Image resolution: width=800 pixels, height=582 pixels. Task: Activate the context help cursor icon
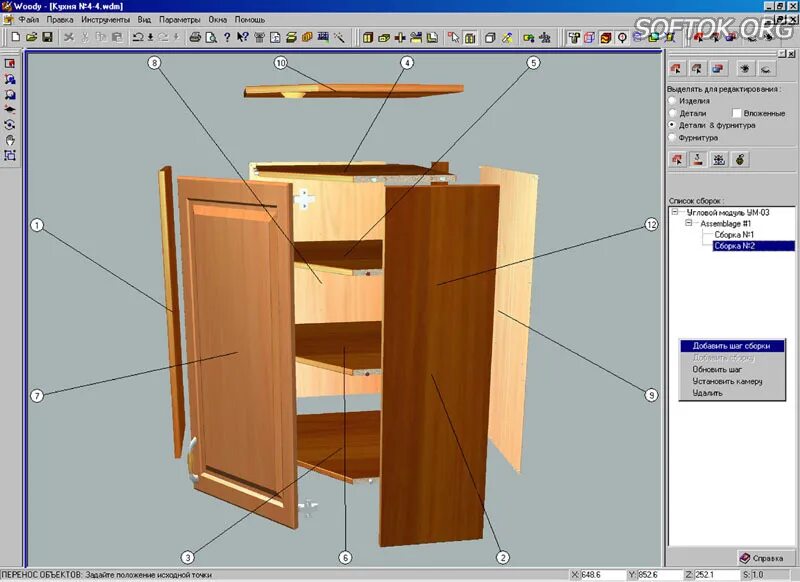click(x=243, y=37)
